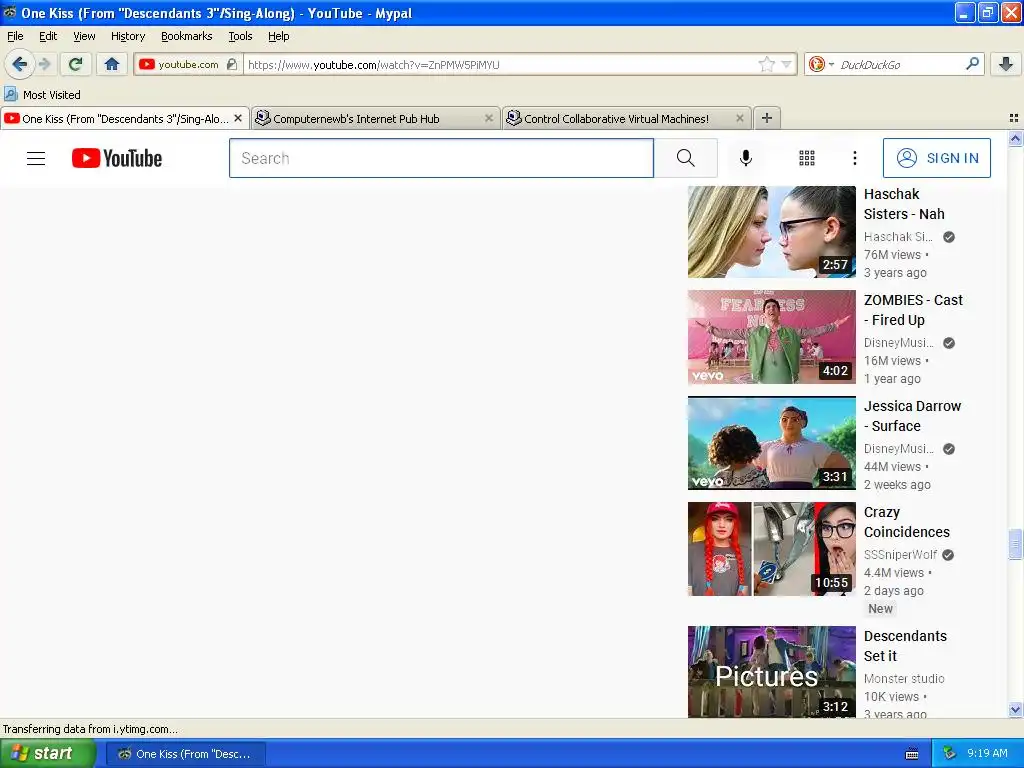The height and width of the screenshot is (768, 1024).
Task: Open the on-screen keyboard tray icon
Action: 912,754
